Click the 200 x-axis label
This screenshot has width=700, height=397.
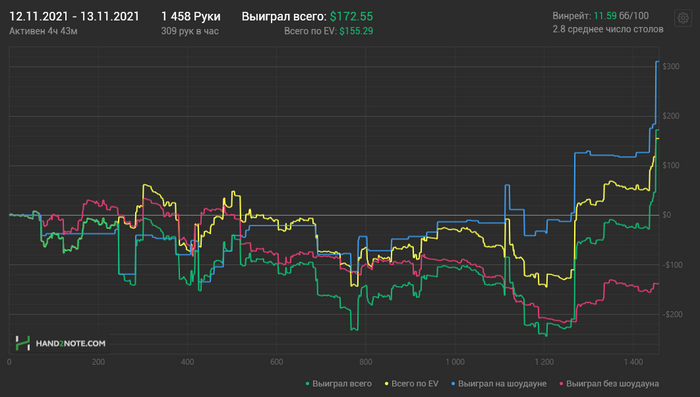click(x=98, y=362)
